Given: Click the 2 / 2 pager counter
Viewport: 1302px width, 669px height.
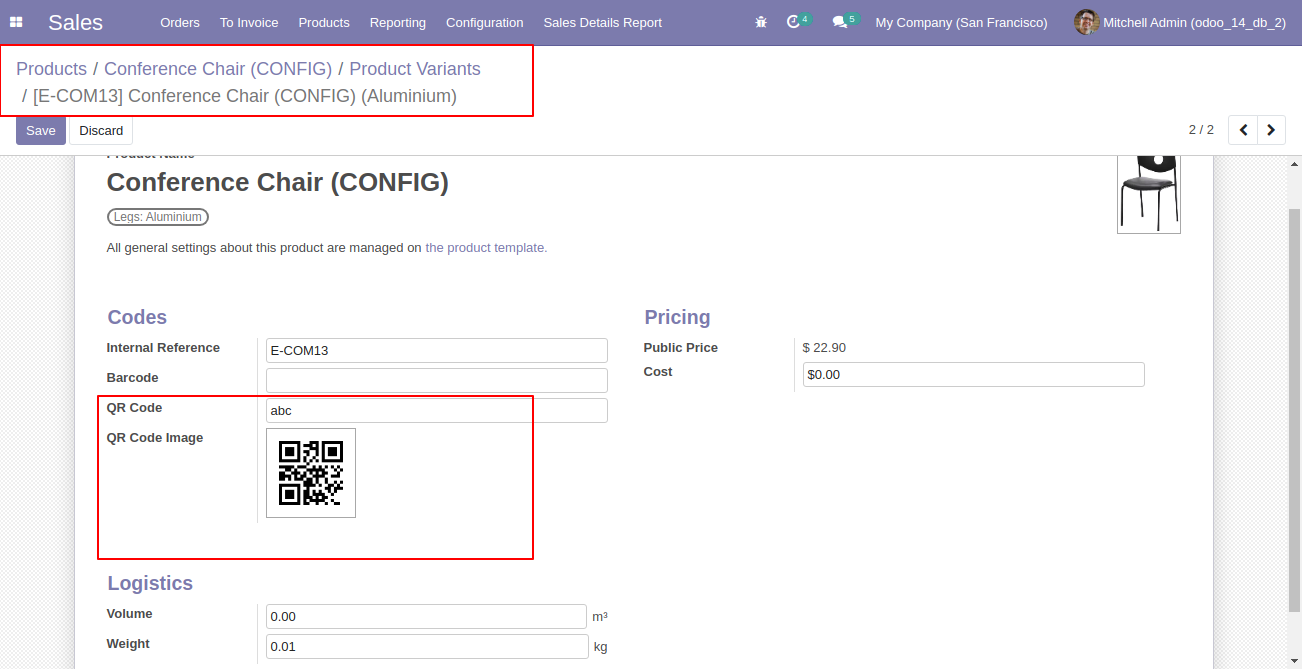Looking at the screenshot, I should tap(1201, 130).
